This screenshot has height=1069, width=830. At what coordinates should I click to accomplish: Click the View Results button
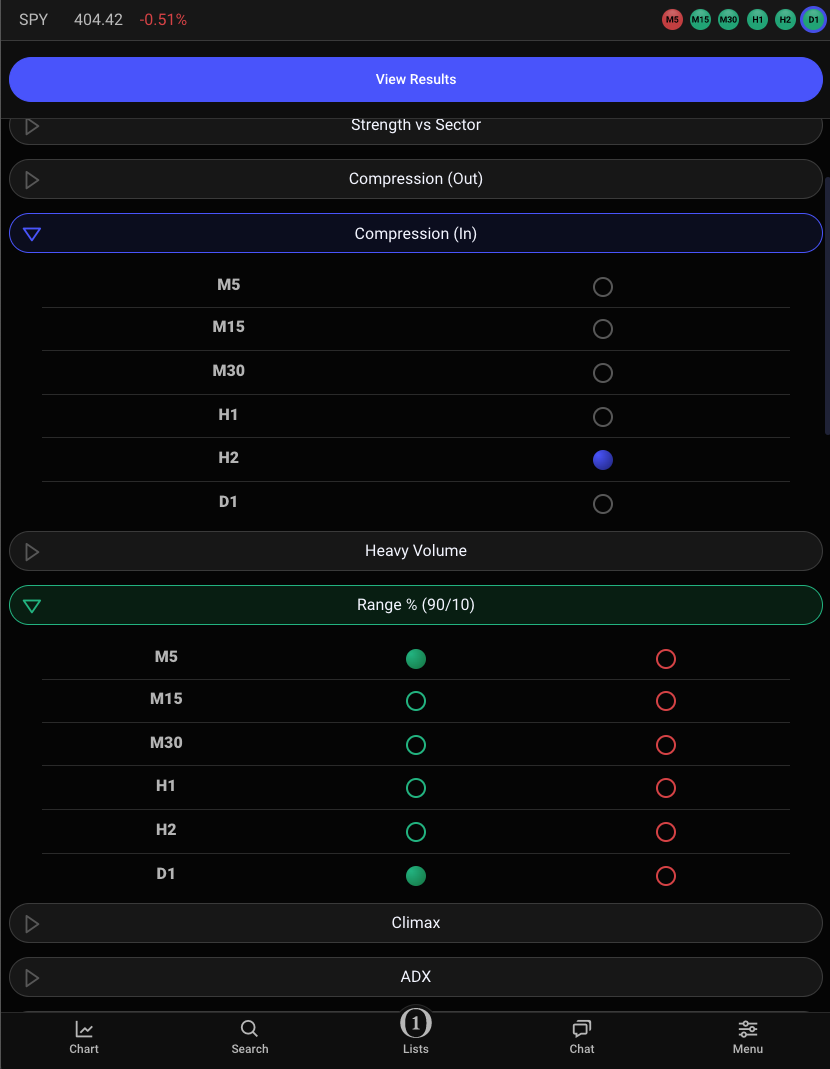pyautogui.click(x=416, y=79)
